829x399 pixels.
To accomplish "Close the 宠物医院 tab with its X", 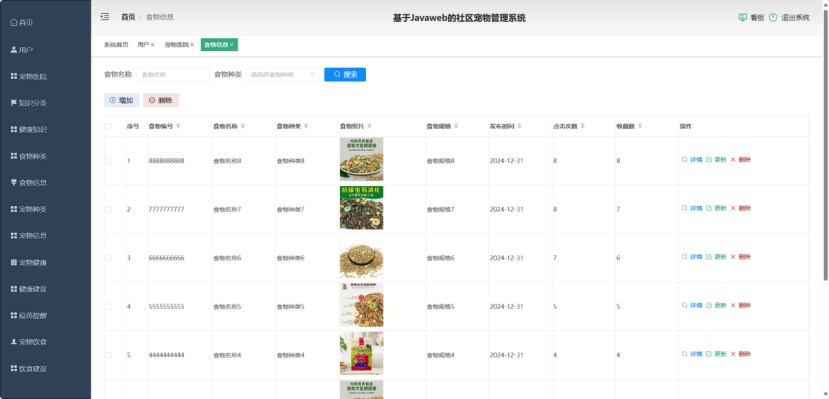I will click(192, 45).
